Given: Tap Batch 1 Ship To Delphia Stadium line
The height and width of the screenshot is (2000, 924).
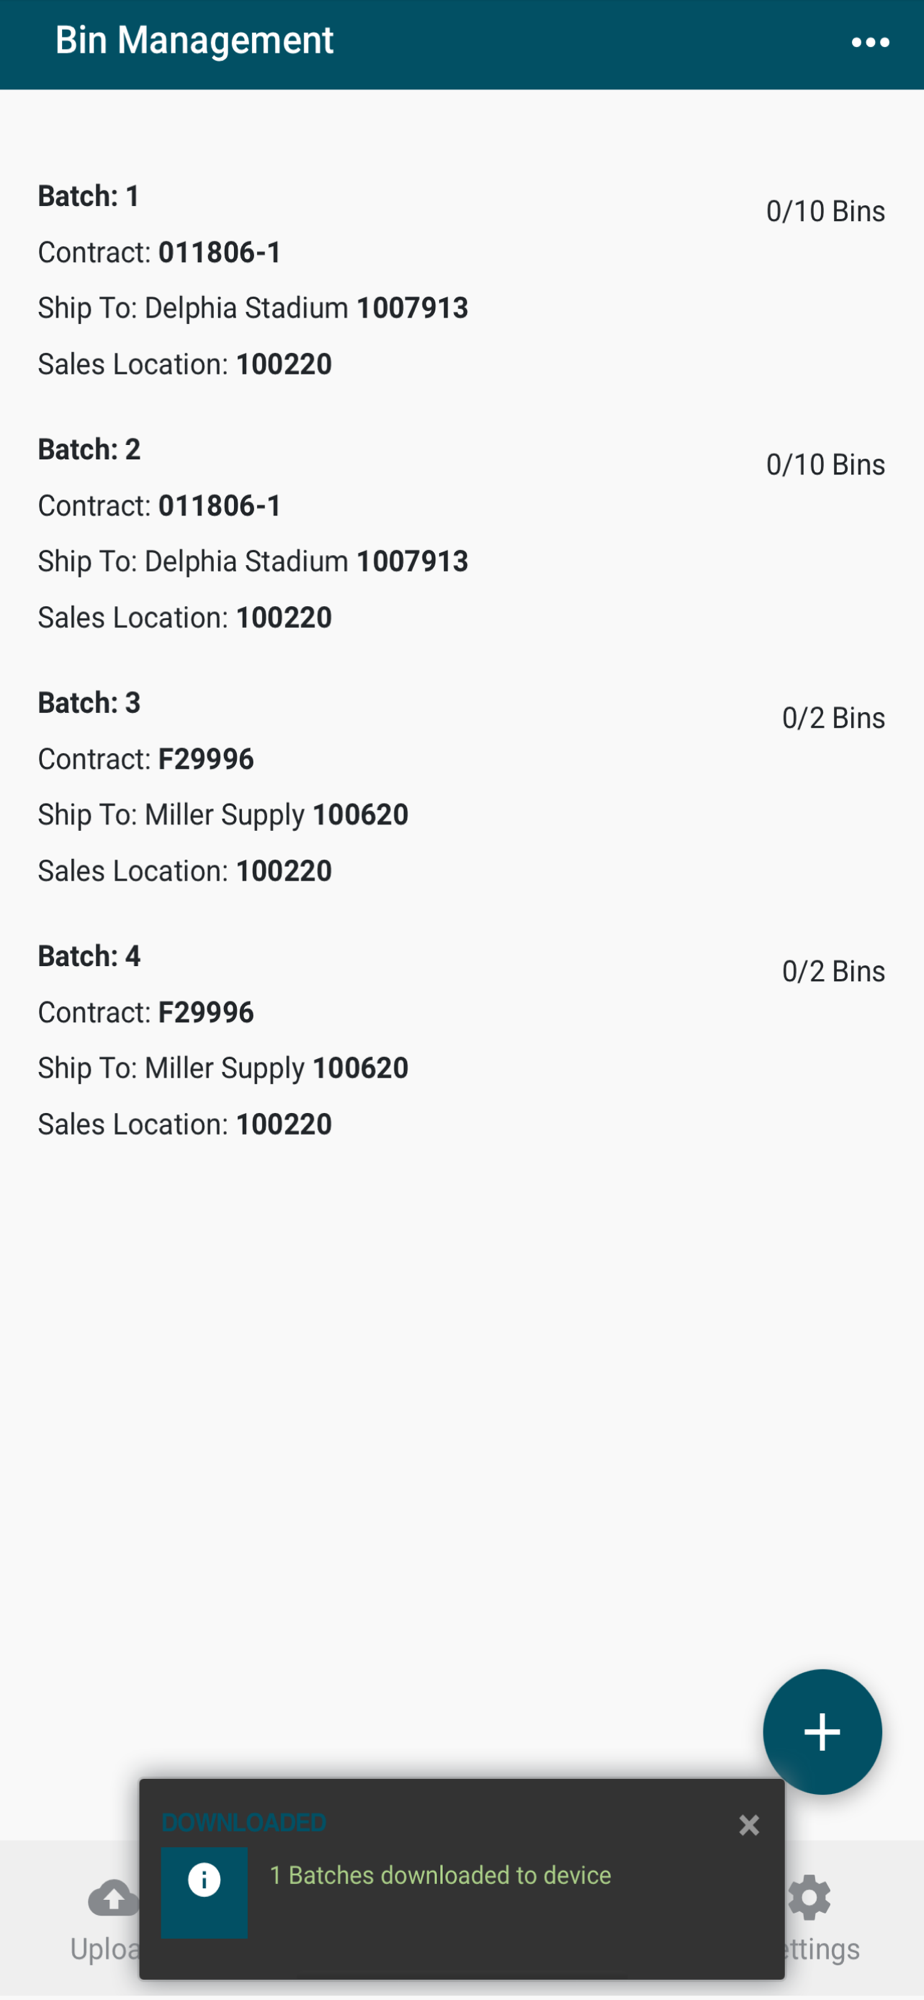Looking at the screenshot, I should click(x=253, y=308).
